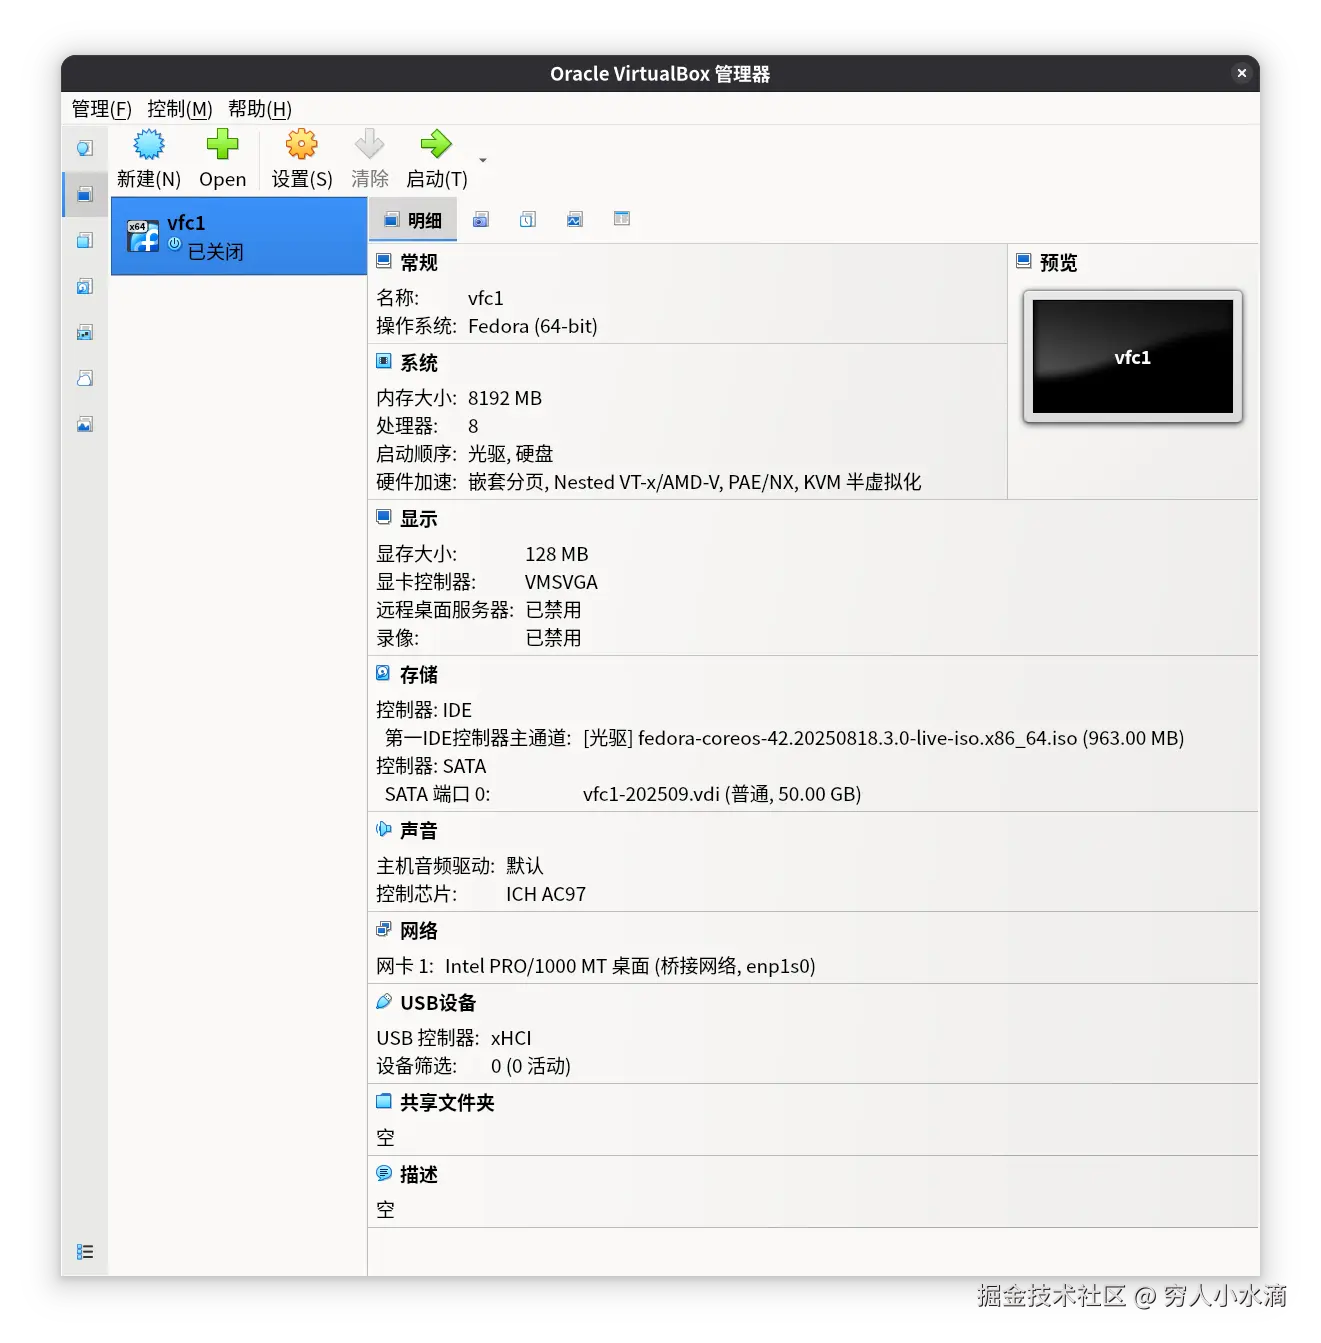Switch to the 明细 details tab
1321x1343 pixels.
413,220
